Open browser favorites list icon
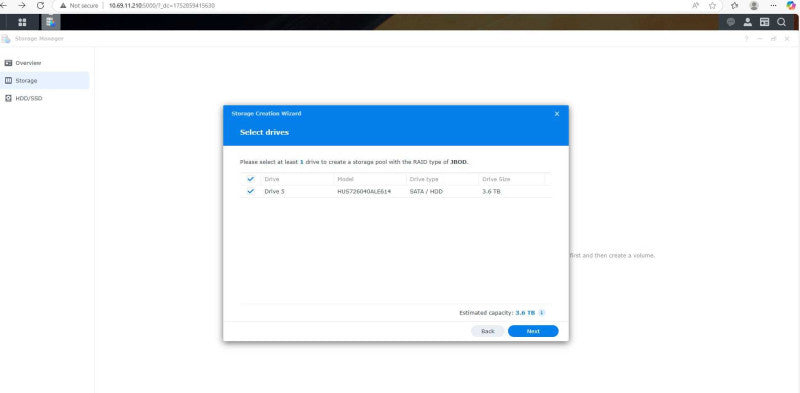 (734, 6)
